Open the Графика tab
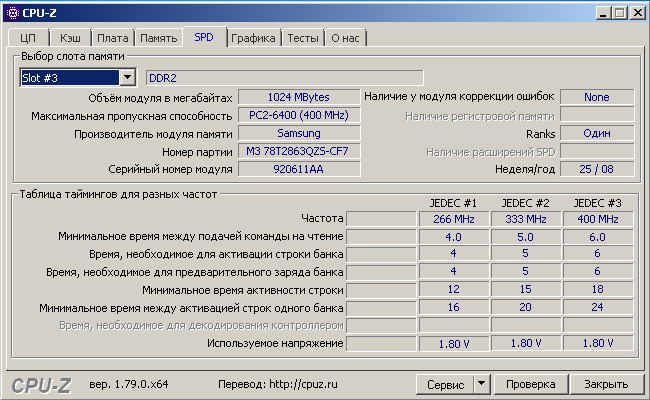The image size is (650, 400). (x=253, y=38)
